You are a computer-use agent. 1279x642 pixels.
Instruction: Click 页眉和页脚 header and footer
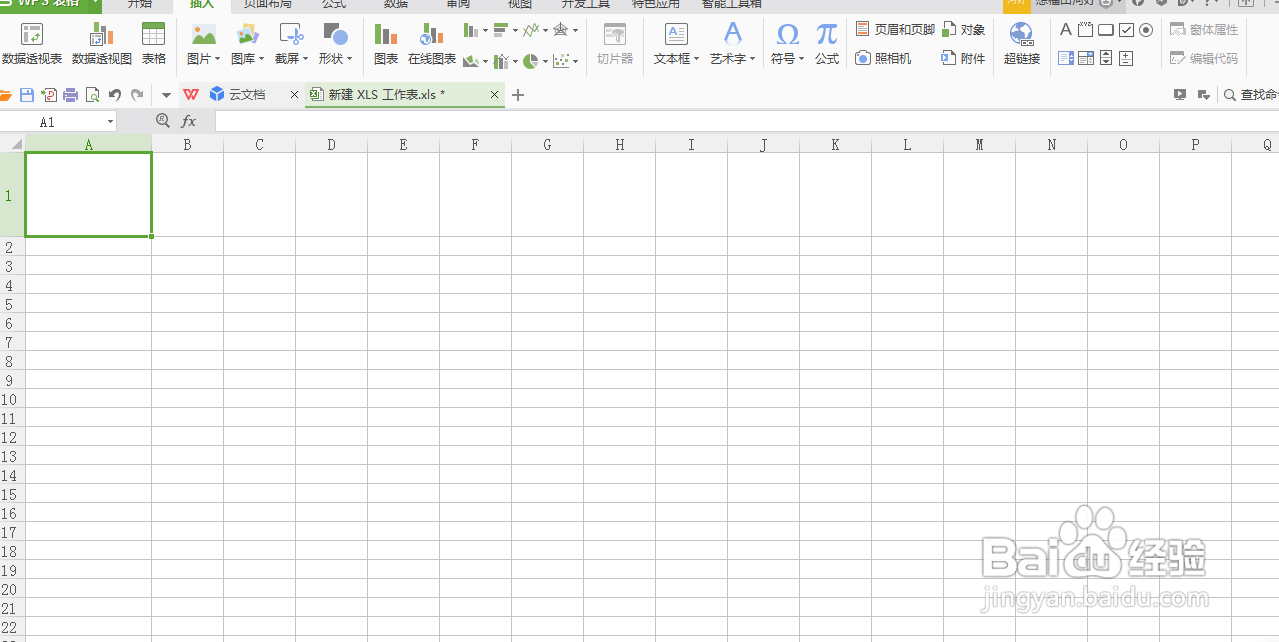coord(895,30)
